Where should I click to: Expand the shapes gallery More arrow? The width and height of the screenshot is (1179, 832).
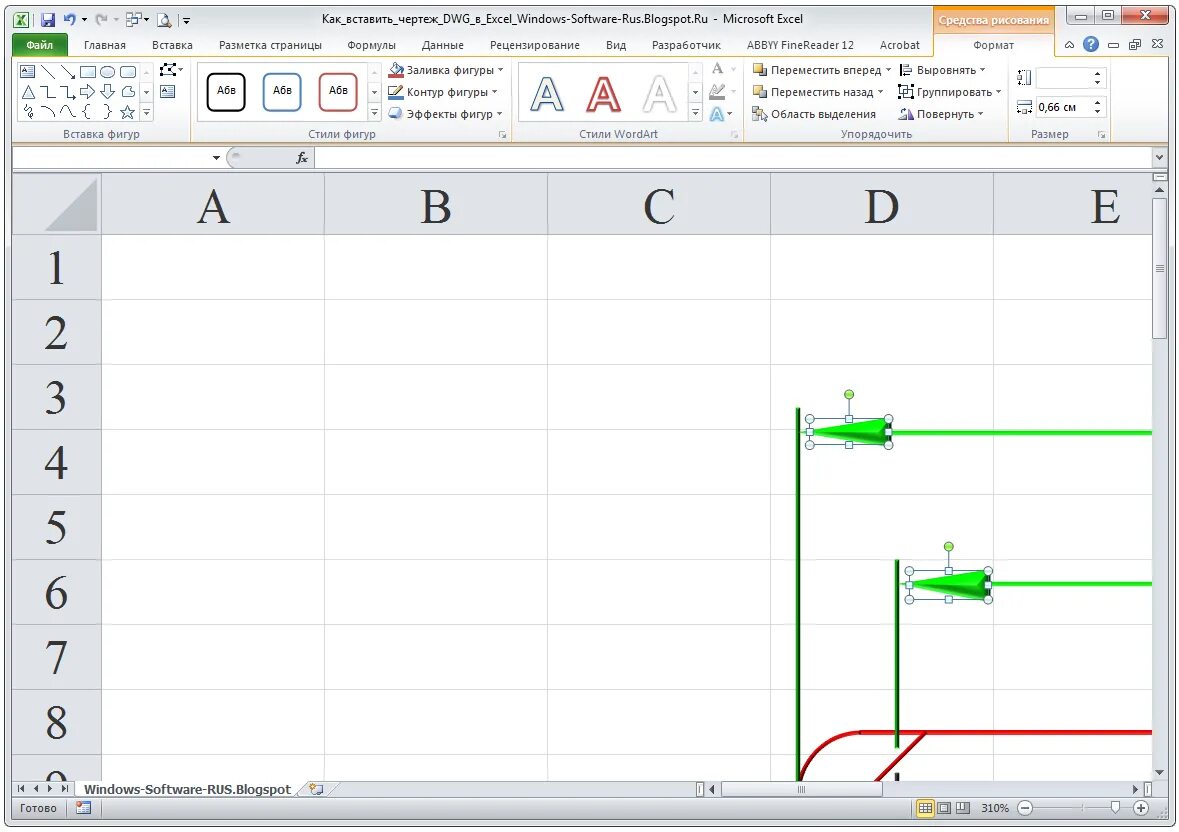(x=147, y=113)
